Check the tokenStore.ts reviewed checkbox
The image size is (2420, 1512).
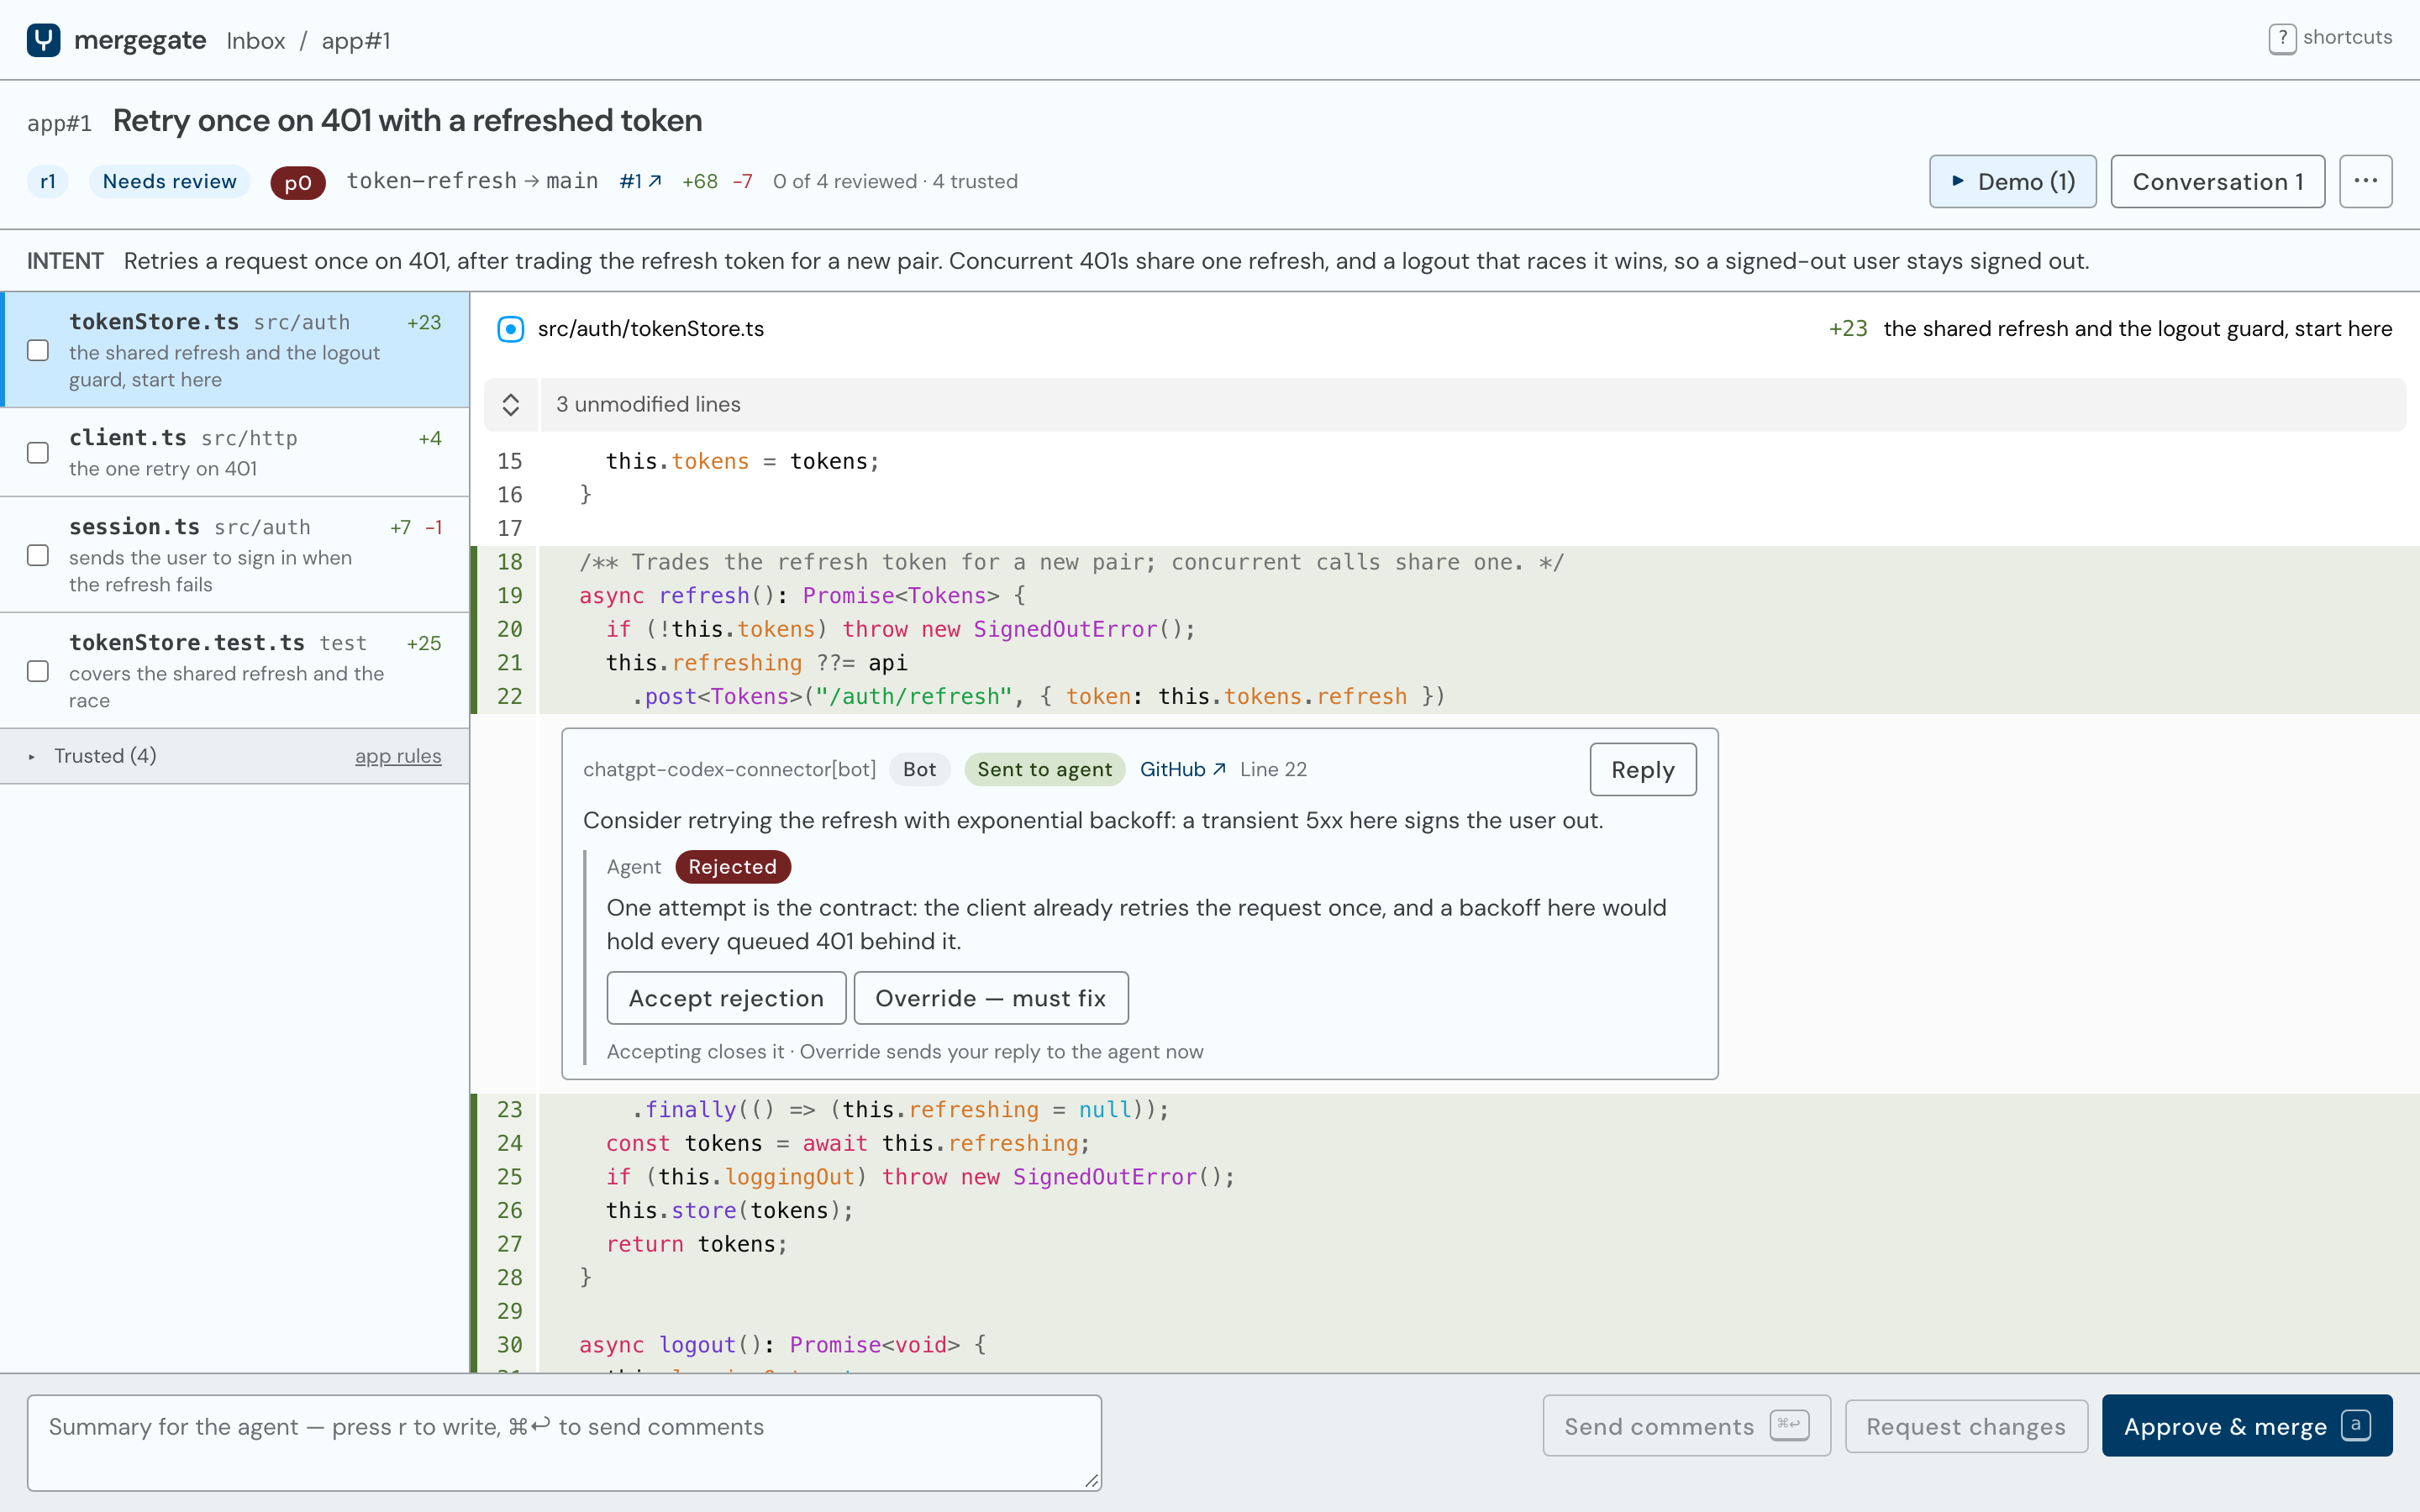38,350
